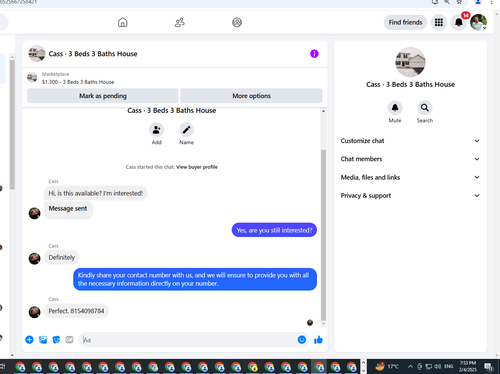Click large house photo in info panel
Screen dimensions: 500x374
click(410, 62)
